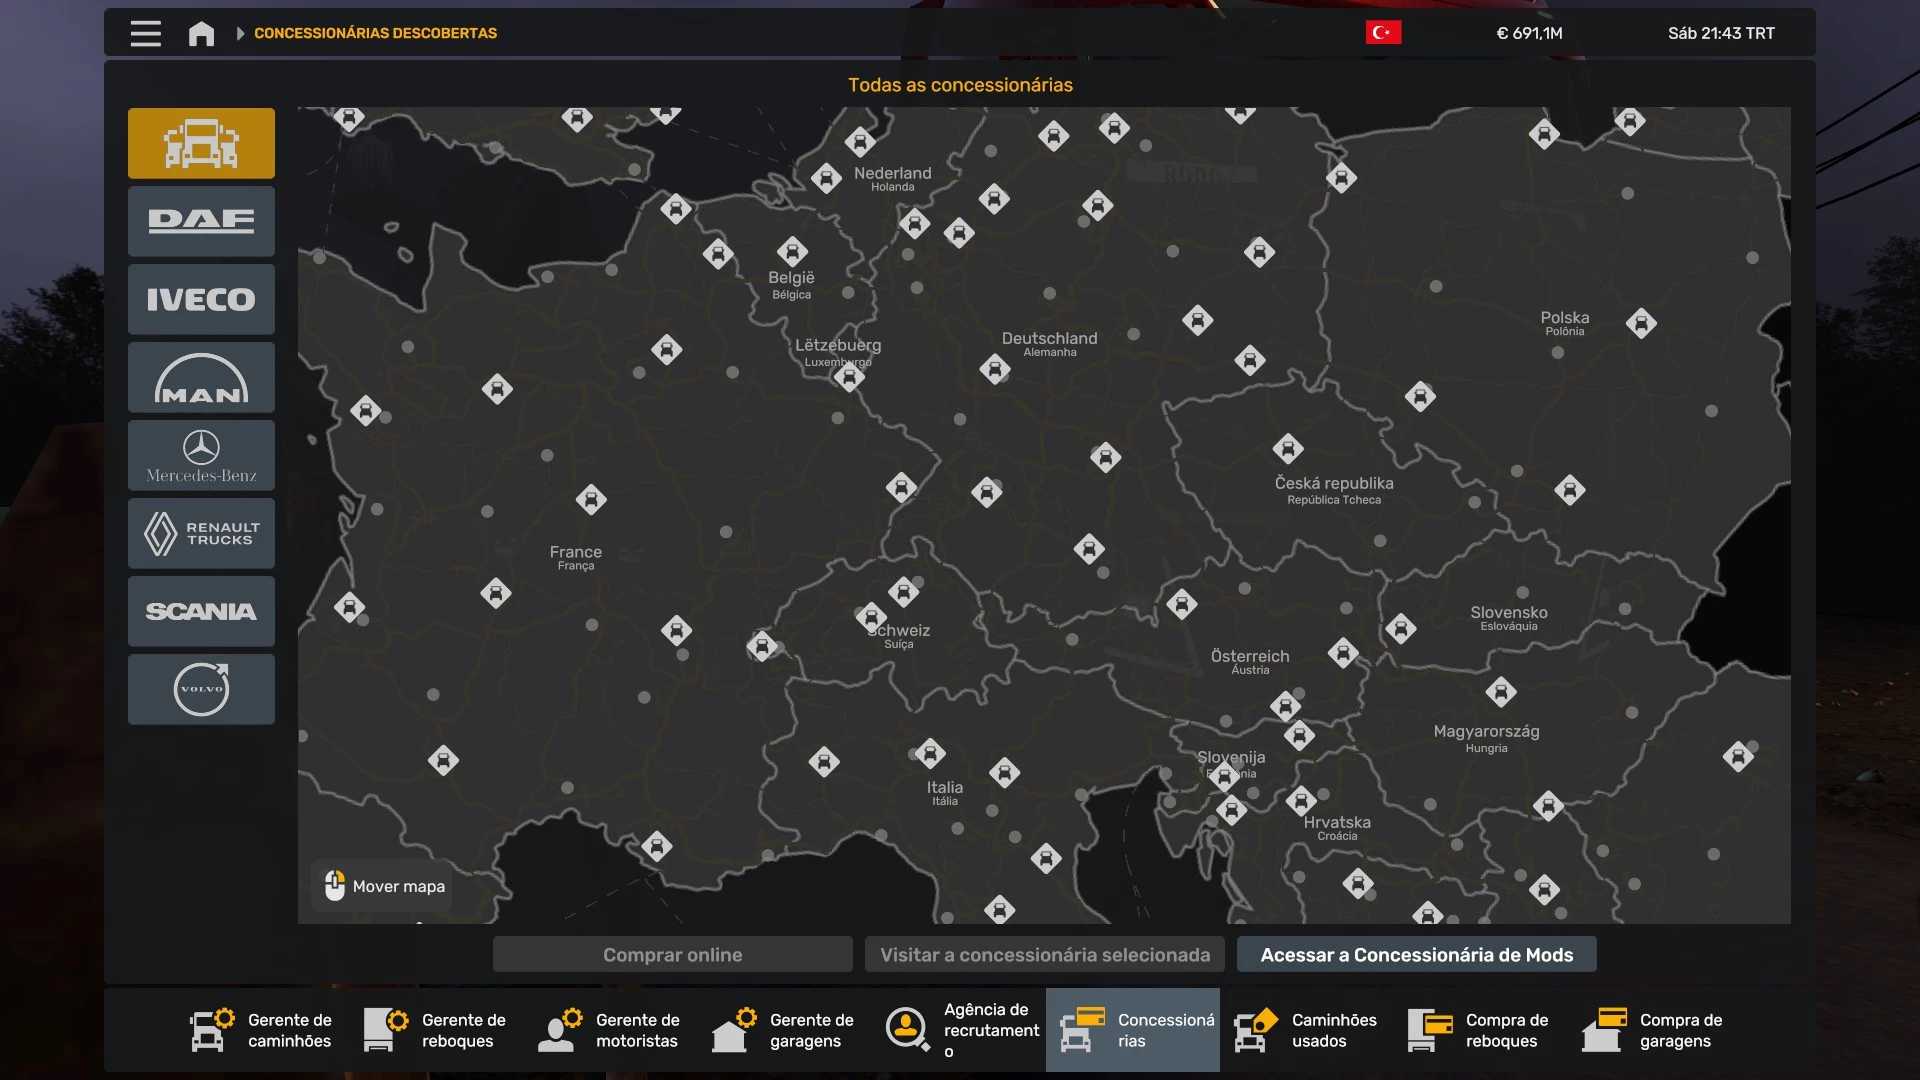1920x1080 pixels.
Task: Filter dealers by DAF brand
Action: tap(201, 221)
